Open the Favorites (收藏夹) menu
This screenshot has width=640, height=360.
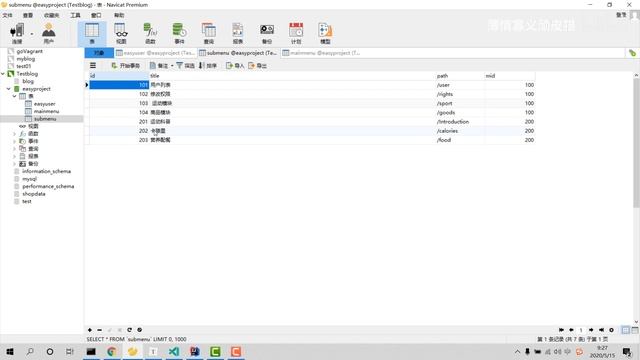point(51,15)
